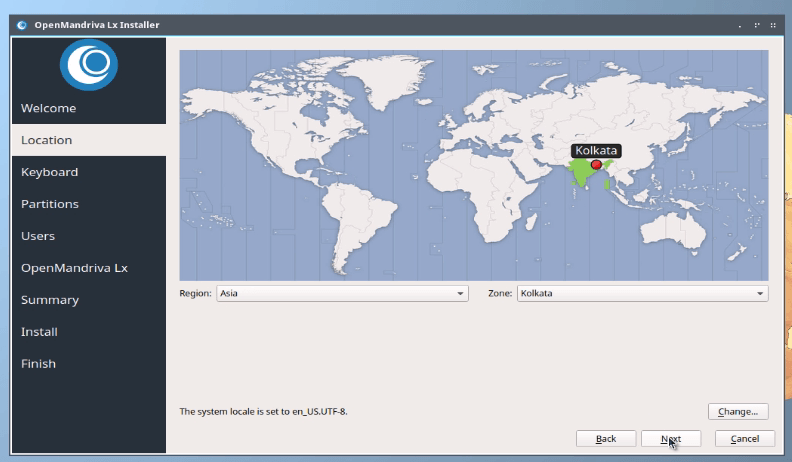Image resolution: width=792 pixels, height=462 pixels.
Task: Click the OpenMandriva logo in sidebar
Action: click(x=89, y=65)
